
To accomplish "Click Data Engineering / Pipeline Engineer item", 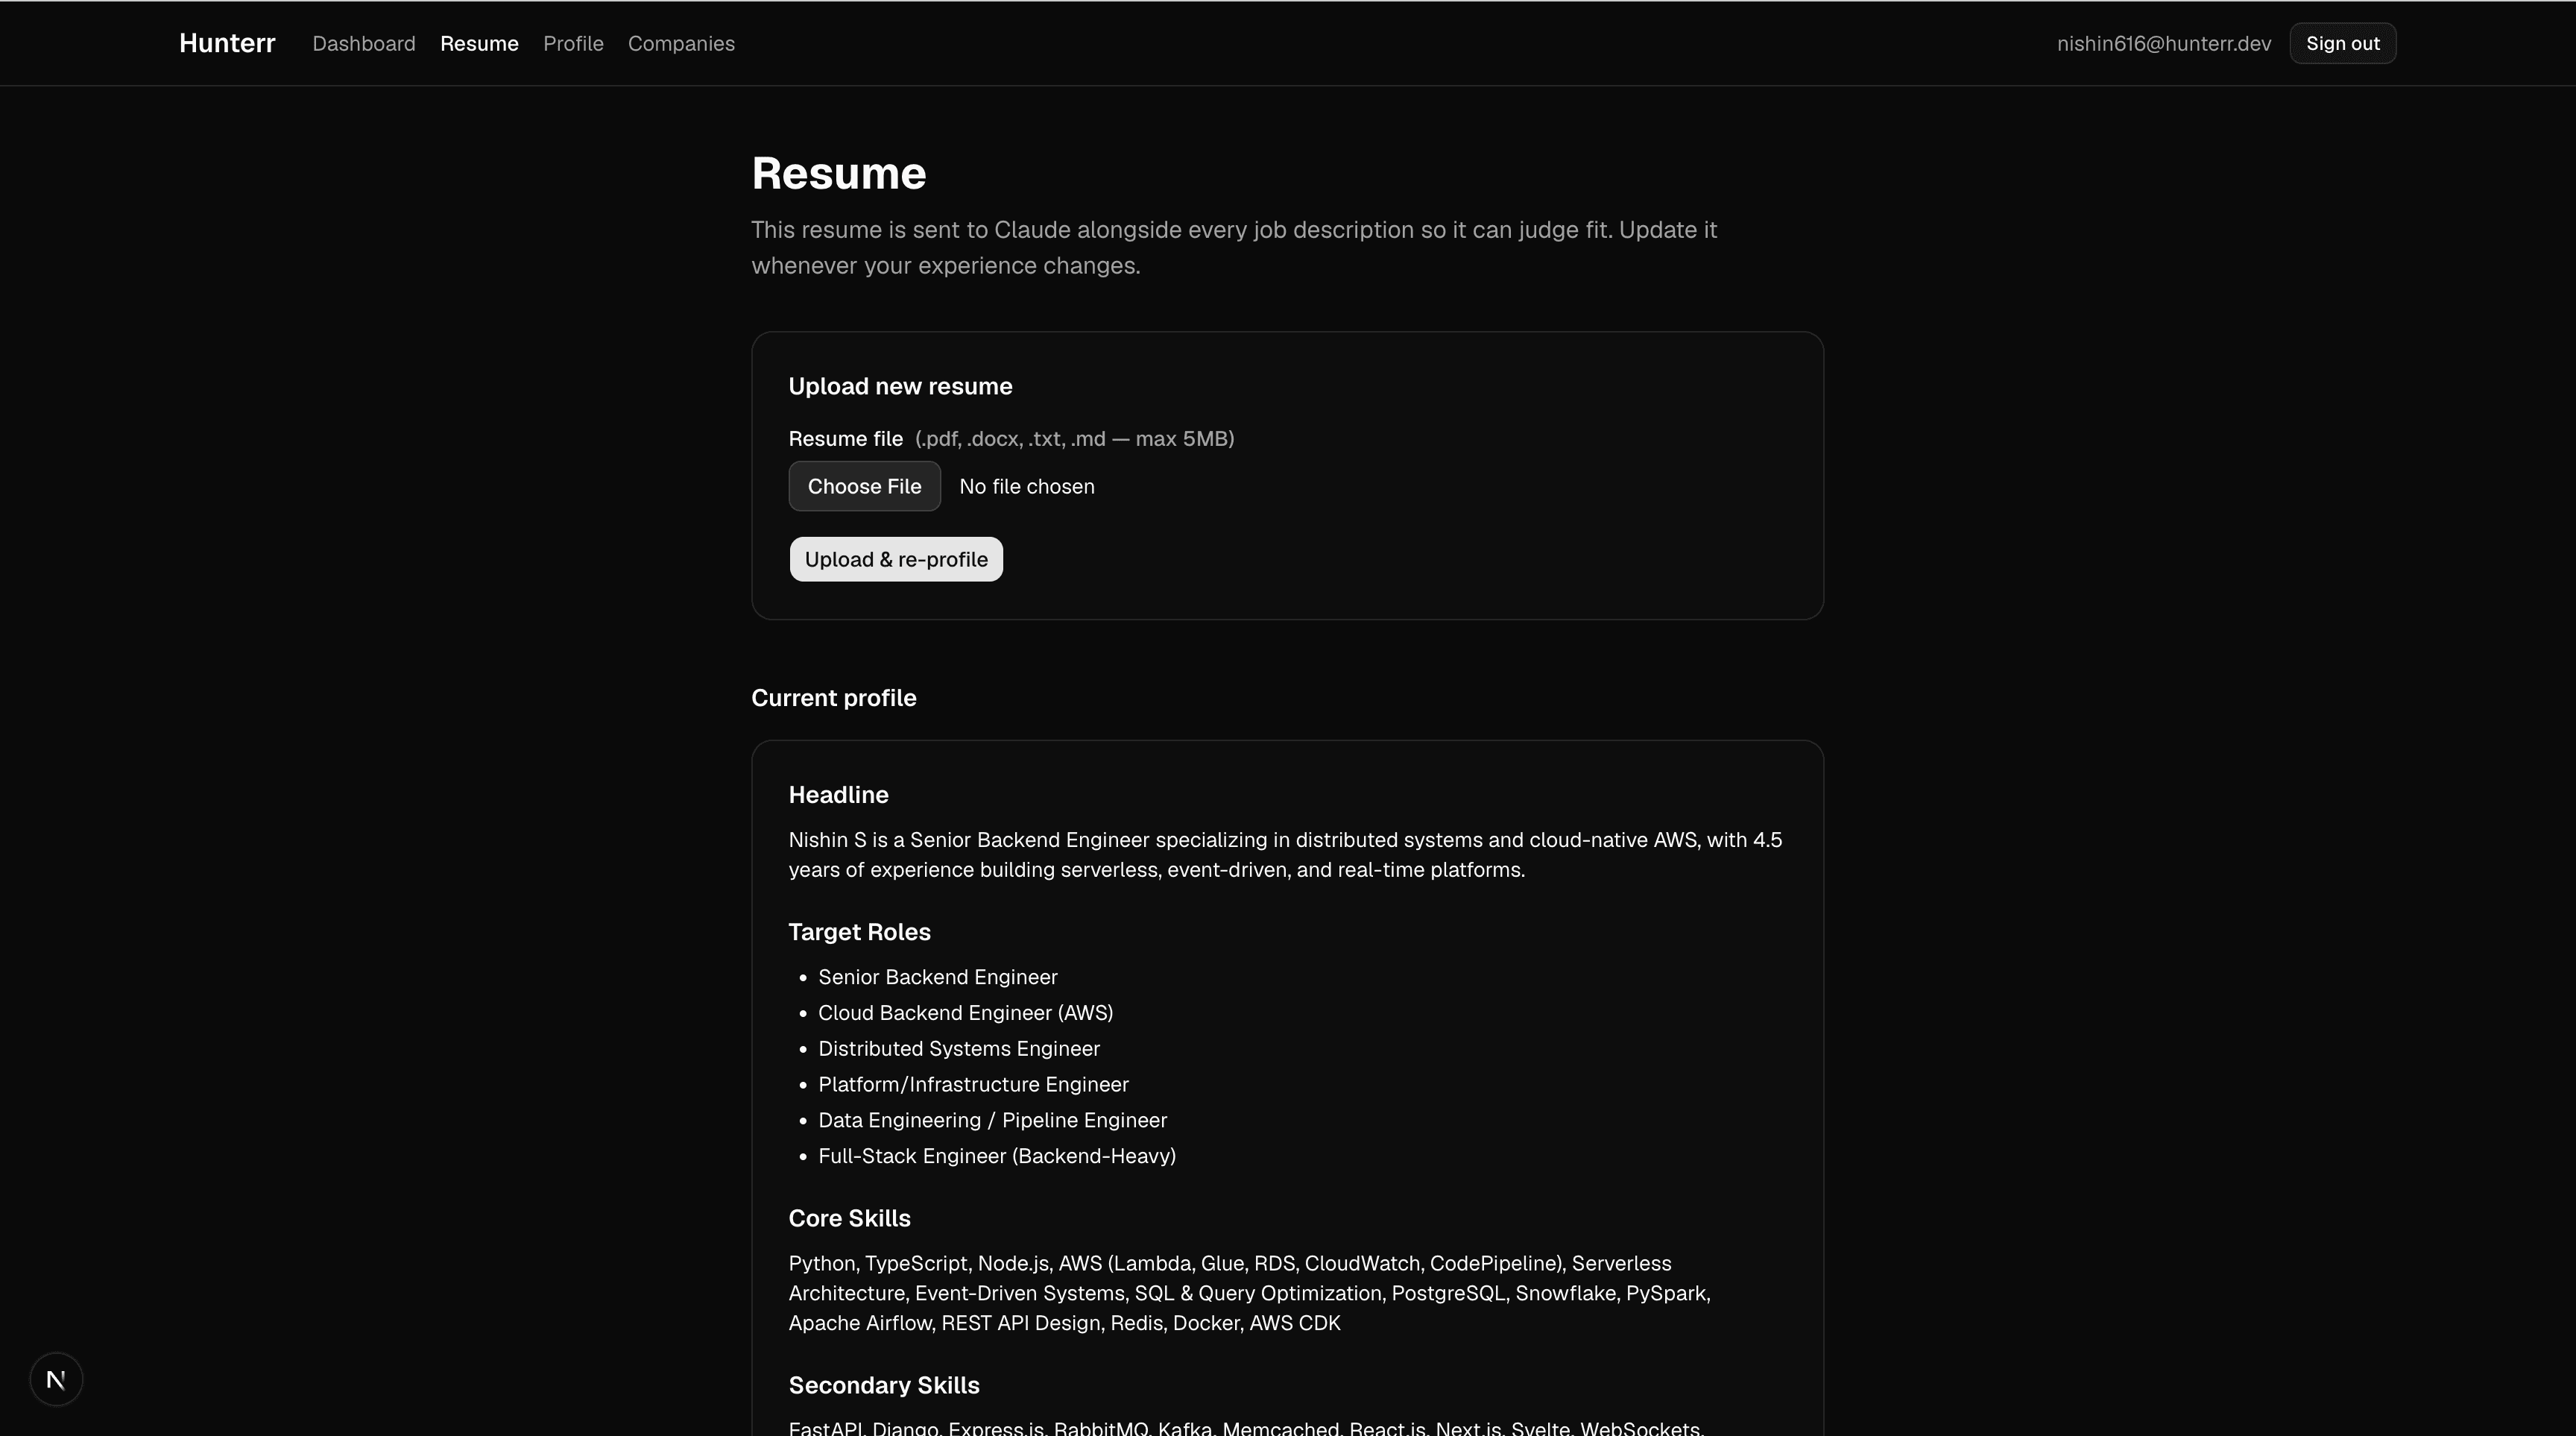I will [x=992, y=1121].
